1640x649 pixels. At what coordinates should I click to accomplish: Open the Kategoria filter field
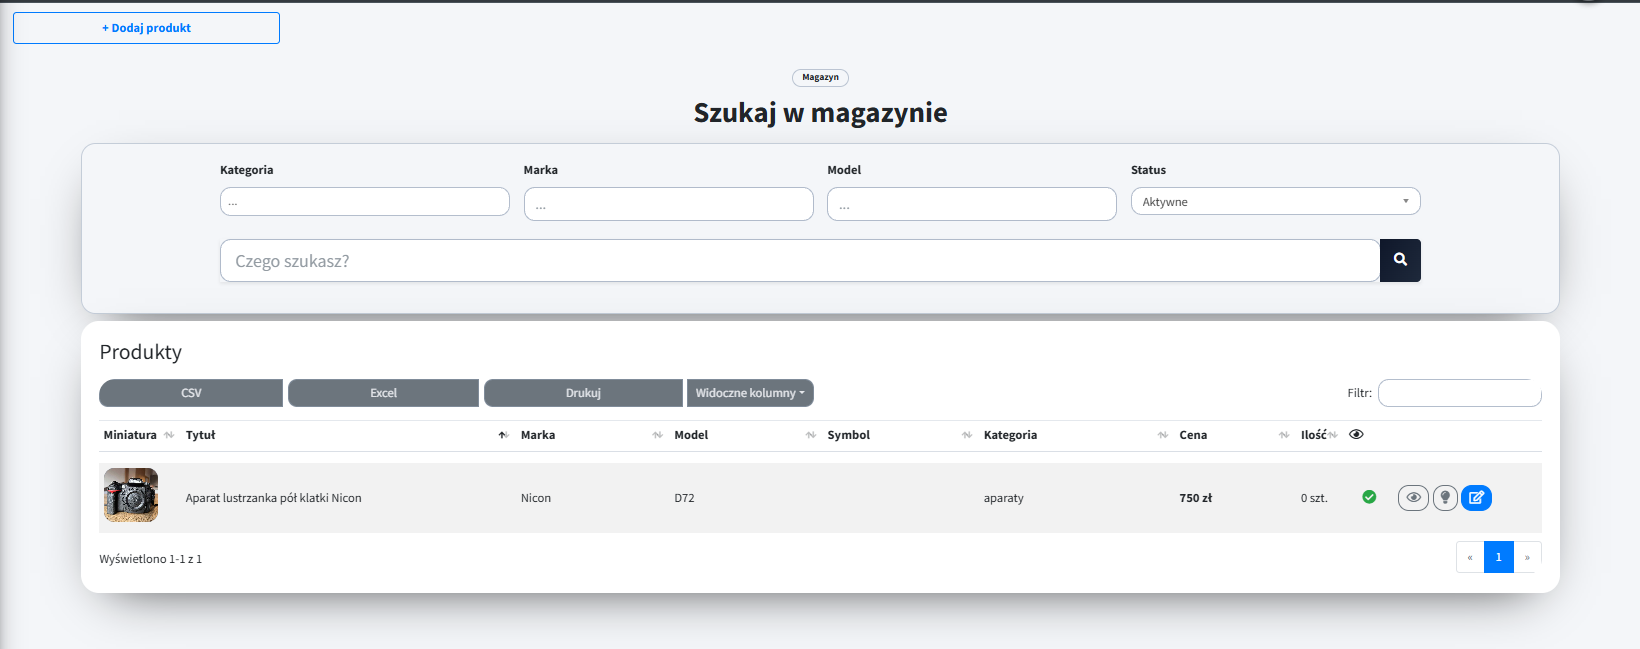pyautogui.click(x=365, y=201)
